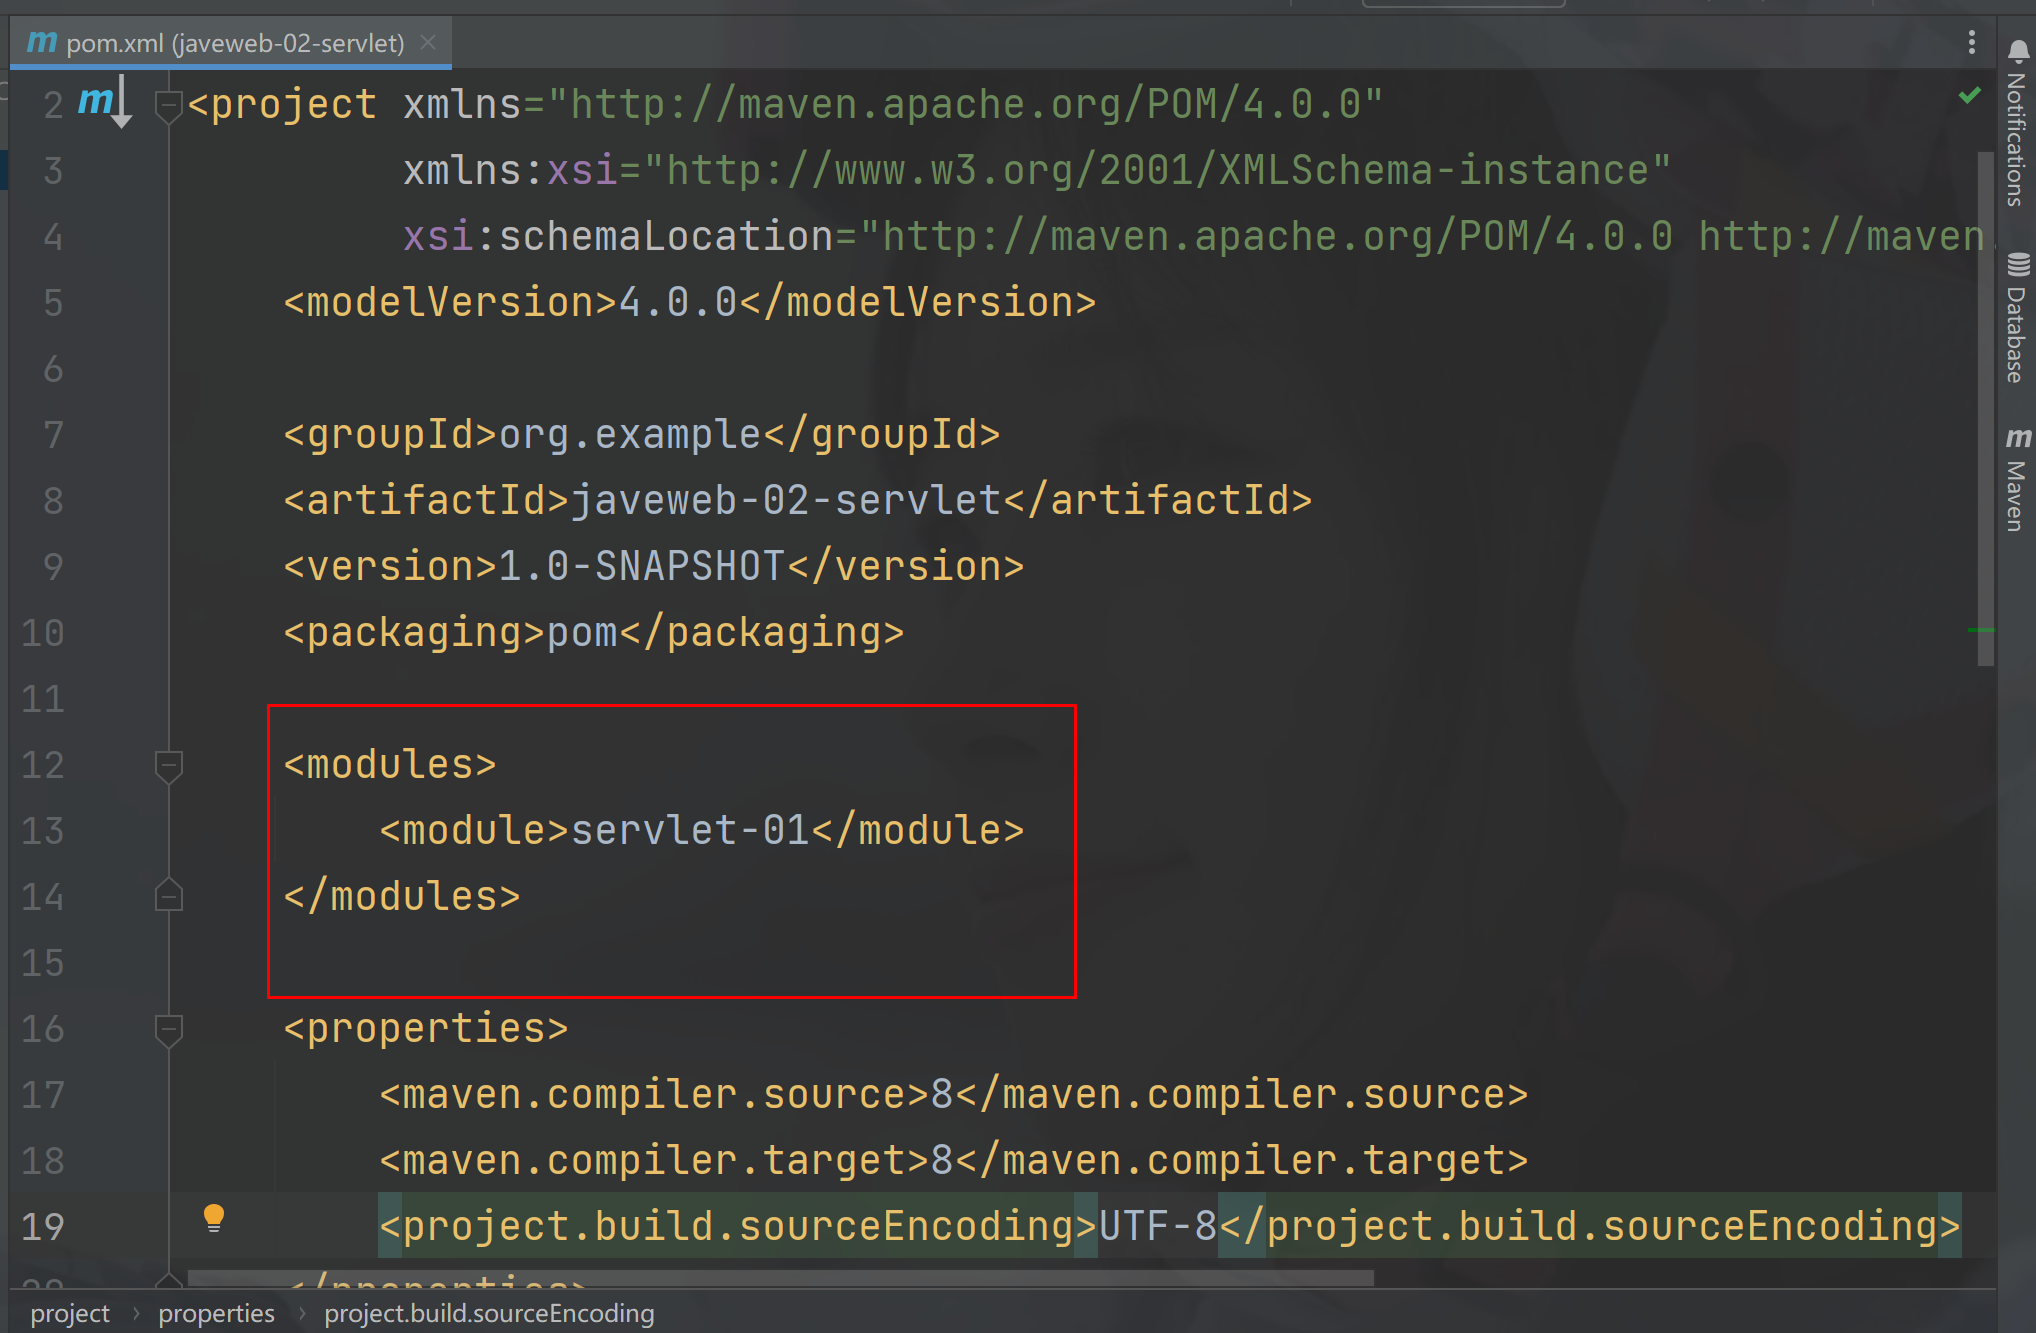Click the yellow lightbulb intention icon
The width and height of the screenshot is (2036, 1333).
point(214,1218)
